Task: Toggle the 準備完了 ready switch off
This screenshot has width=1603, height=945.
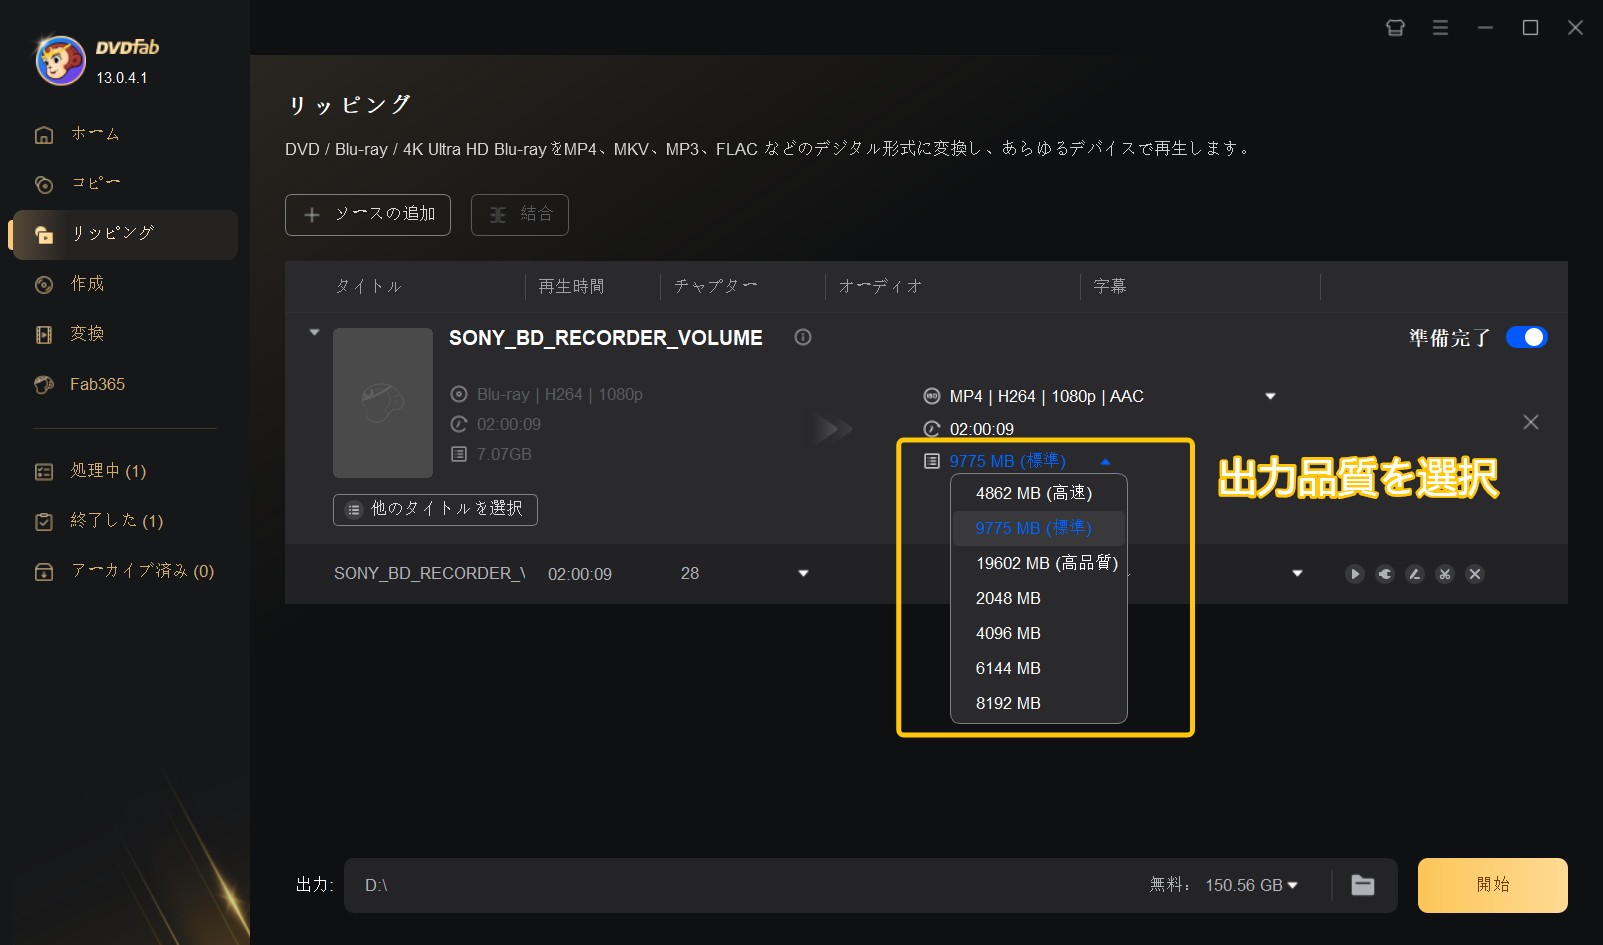Action: click(1527, 338)
